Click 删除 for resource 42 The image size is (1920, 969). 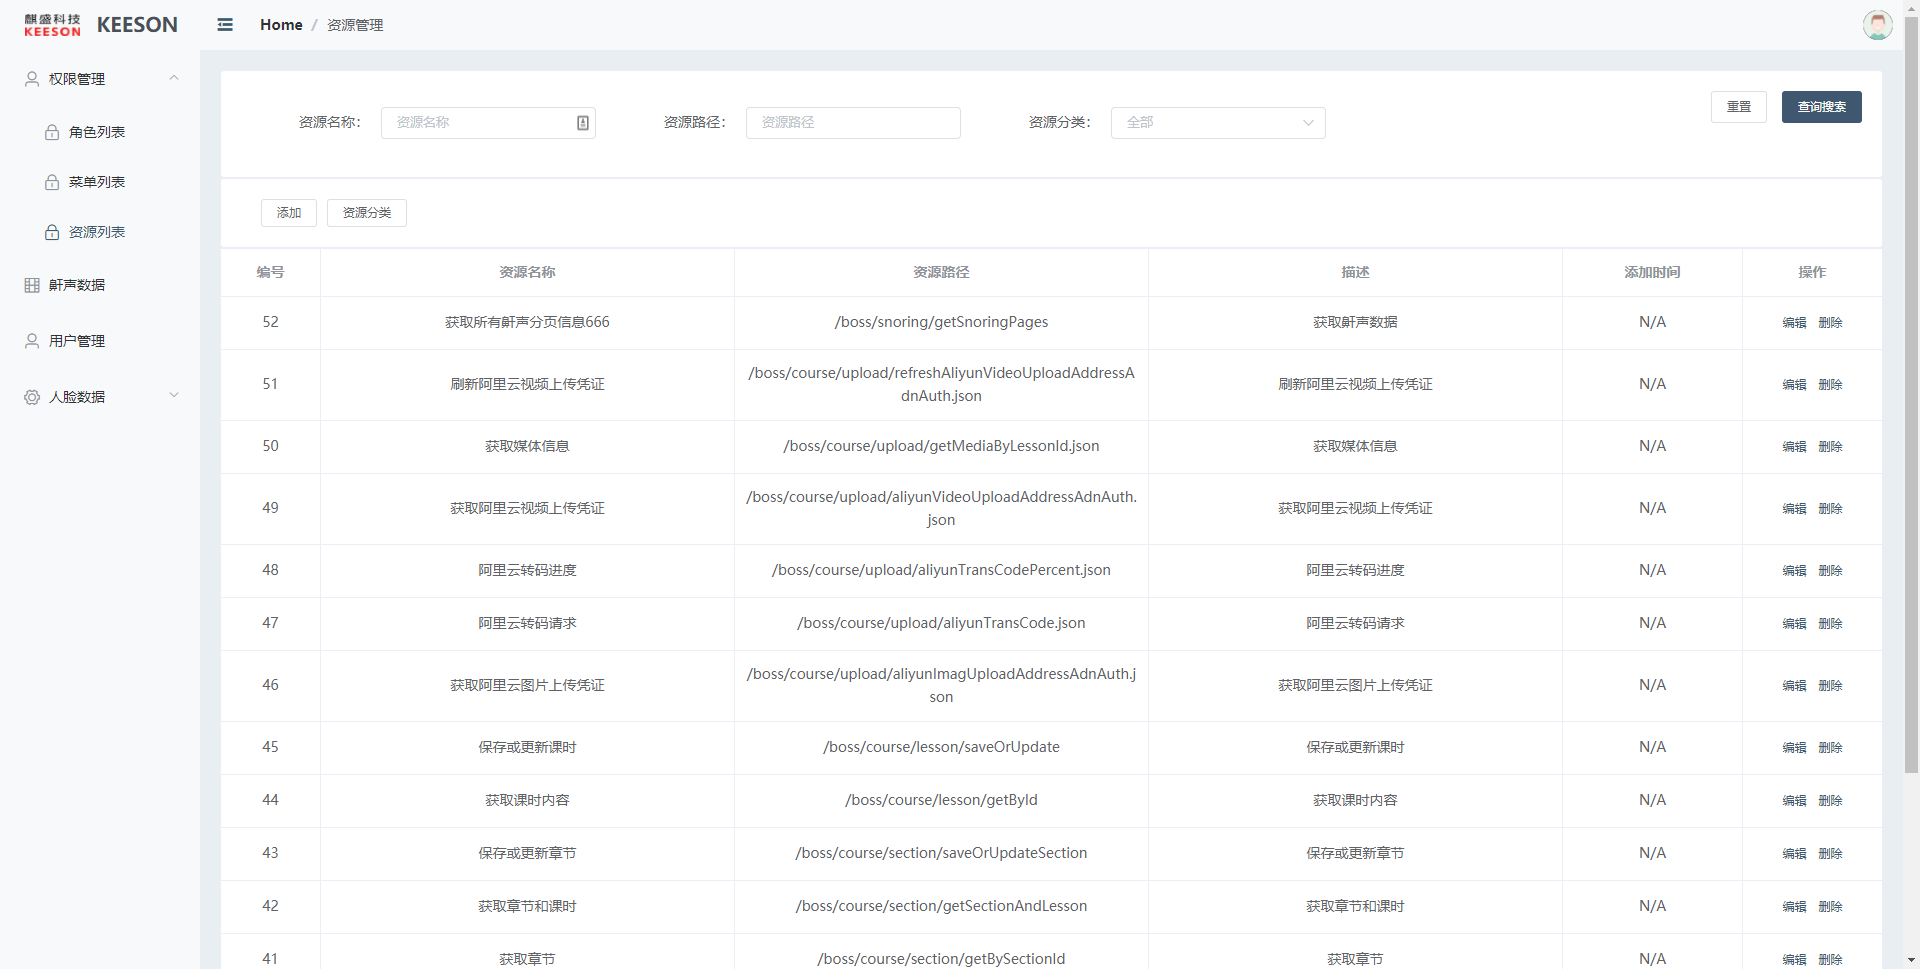tap(1830, 907)
